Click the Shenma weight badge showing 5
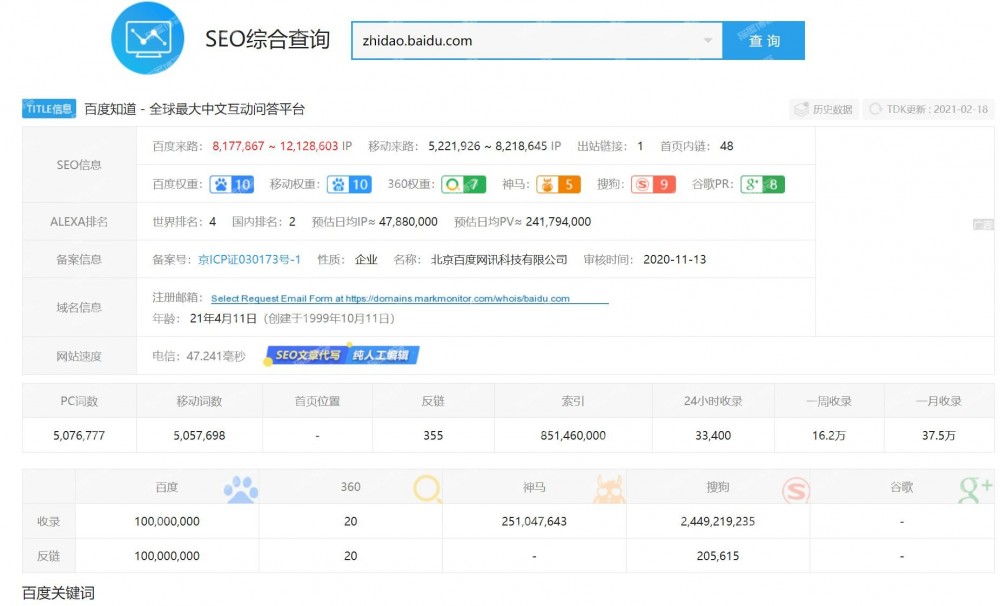This screenshot has width=1000, height=606. tap(557, 185)
